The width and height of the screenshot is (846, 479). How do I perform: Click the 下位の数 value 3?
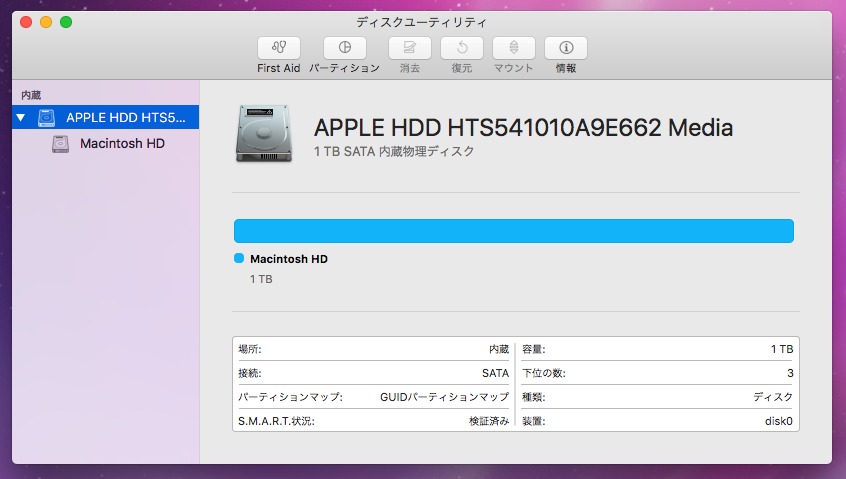pos(790,373)
